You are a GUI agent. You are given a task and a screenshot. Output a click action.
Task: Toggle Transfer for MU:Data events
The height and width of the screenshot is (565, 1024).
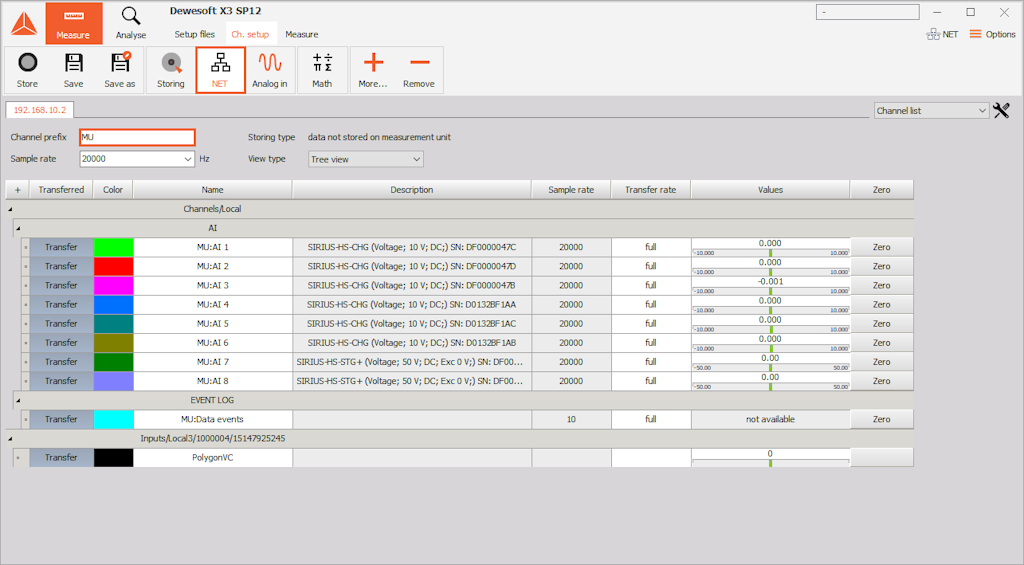pyautogui.click(x=61, y=419)
